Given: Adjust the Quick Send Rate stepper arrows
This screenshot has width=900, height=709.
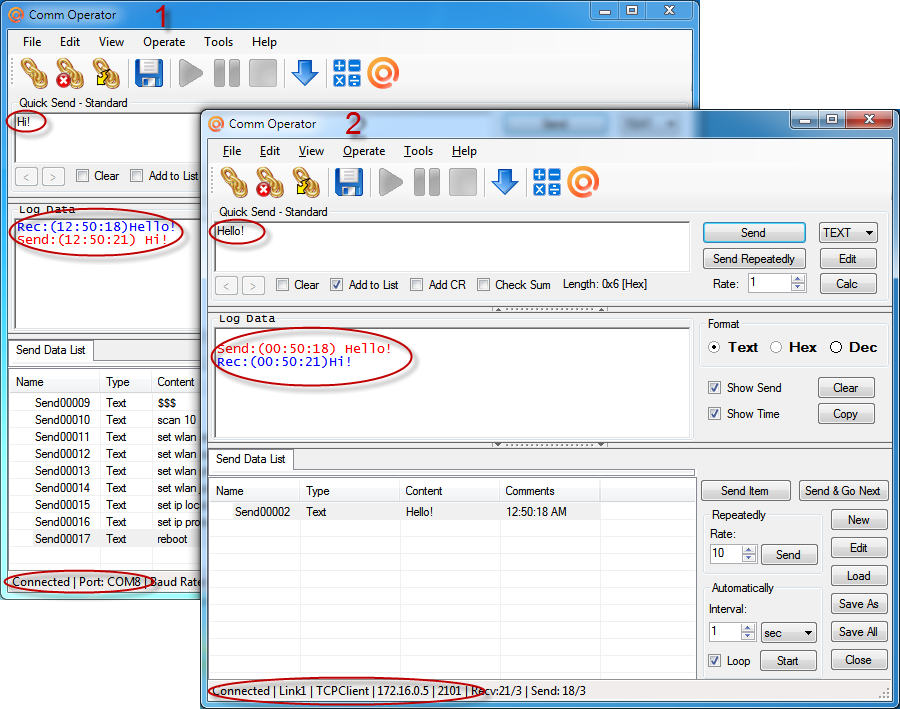Looking at the screenshot, I should click(x=798, y=283).
